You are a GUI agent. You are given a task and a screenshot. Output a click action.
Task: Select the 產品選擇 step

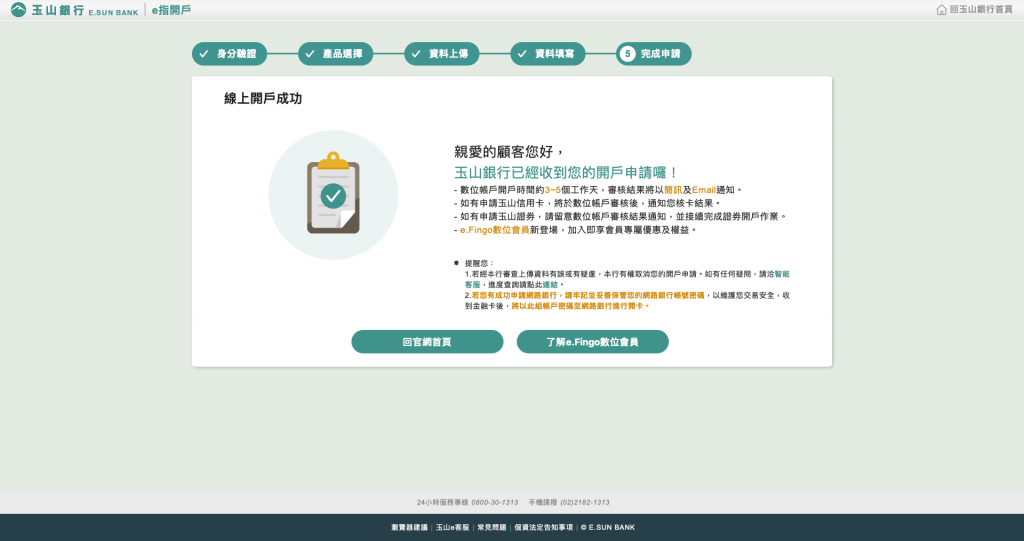pyautogui.click(x=335, y=54)
